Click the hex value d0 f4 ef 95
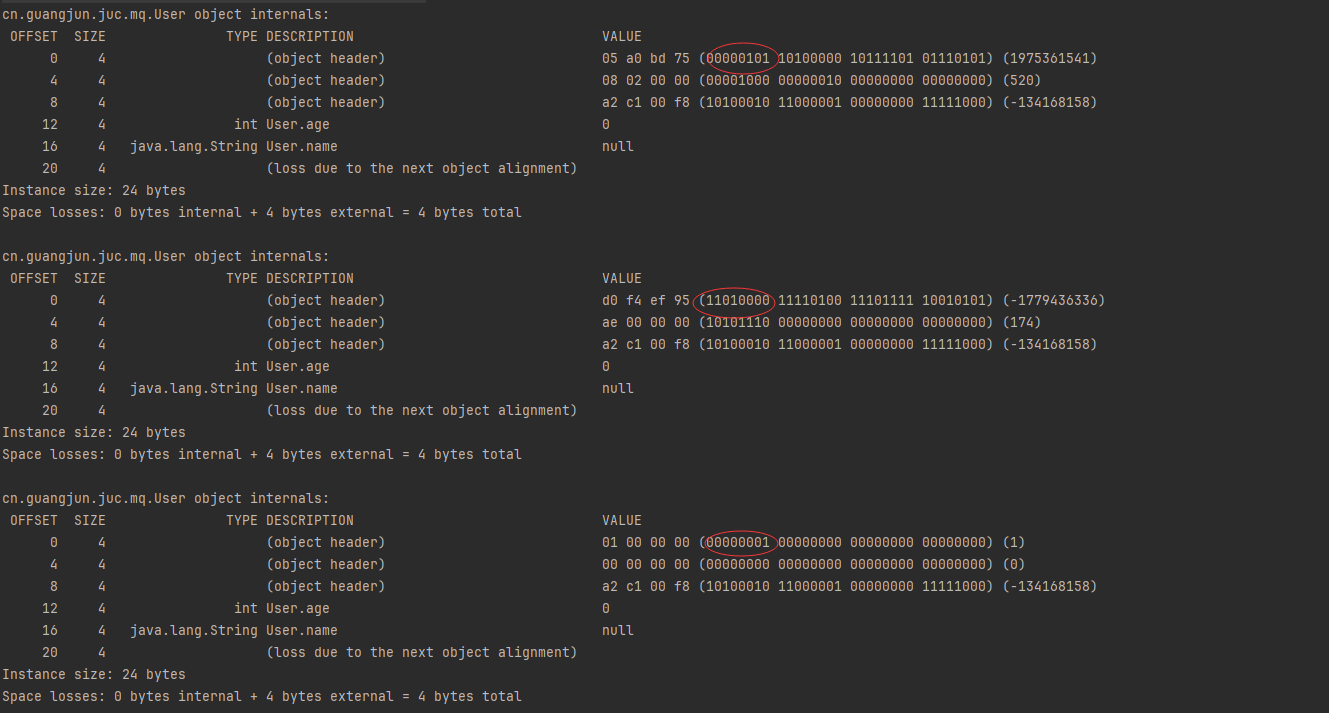1329x713 pixels. pos(646,301)
